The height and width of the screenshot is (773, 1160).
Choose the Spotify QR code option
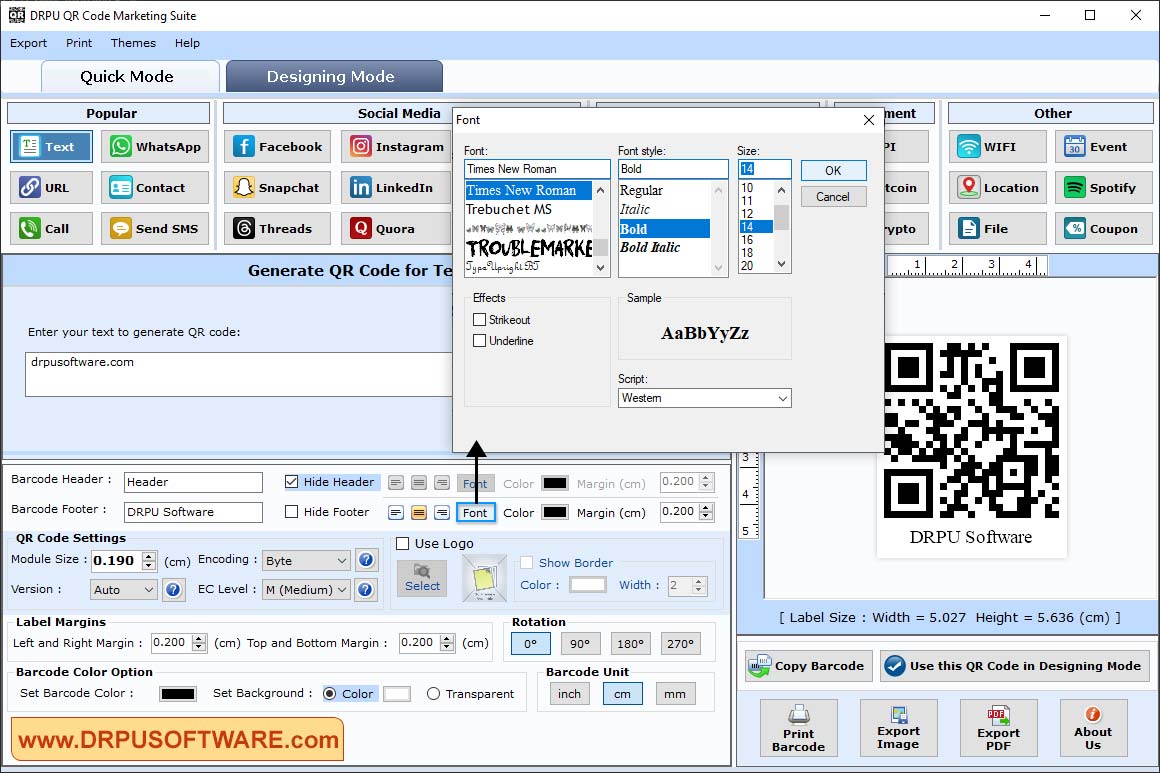point(1104,188)
